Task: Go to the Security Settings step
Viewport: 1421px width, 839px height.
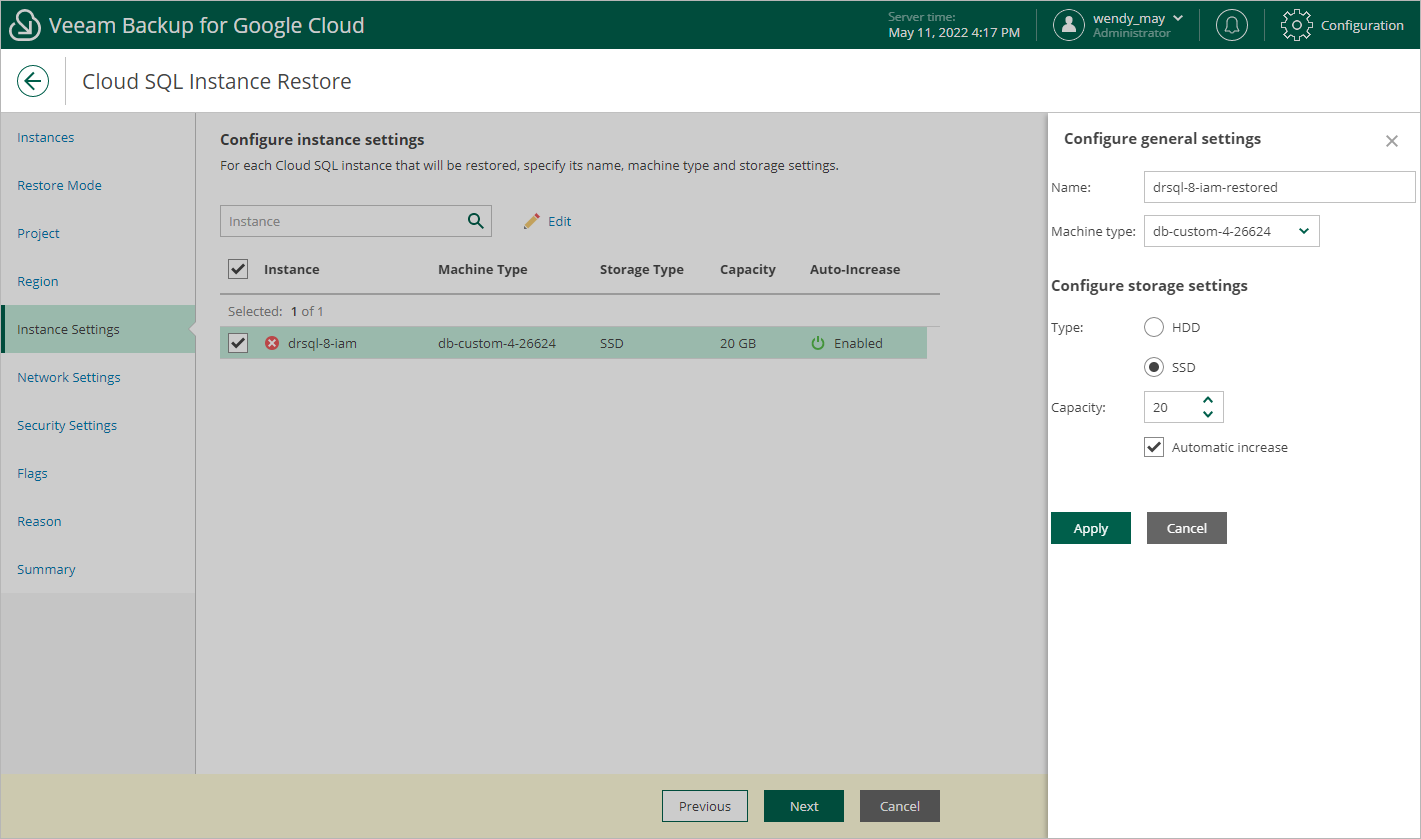Action: click(x=67, y=425)
